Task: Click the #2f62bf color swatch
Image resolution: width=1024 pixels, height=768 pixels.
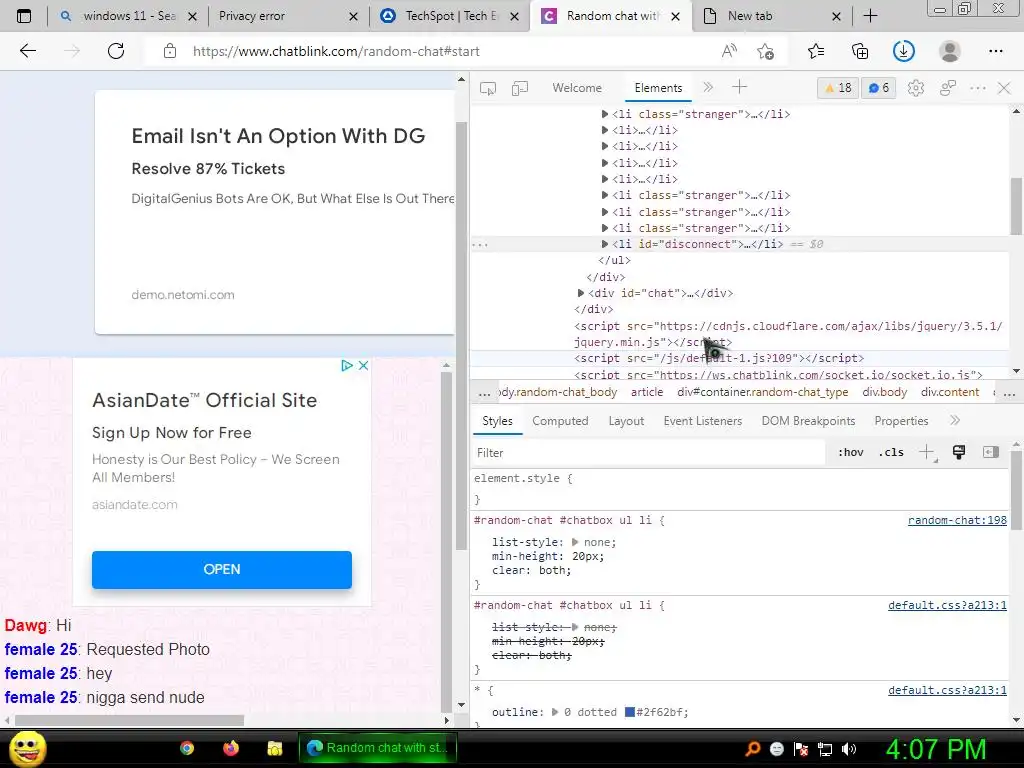Action: tap(630, 712)
